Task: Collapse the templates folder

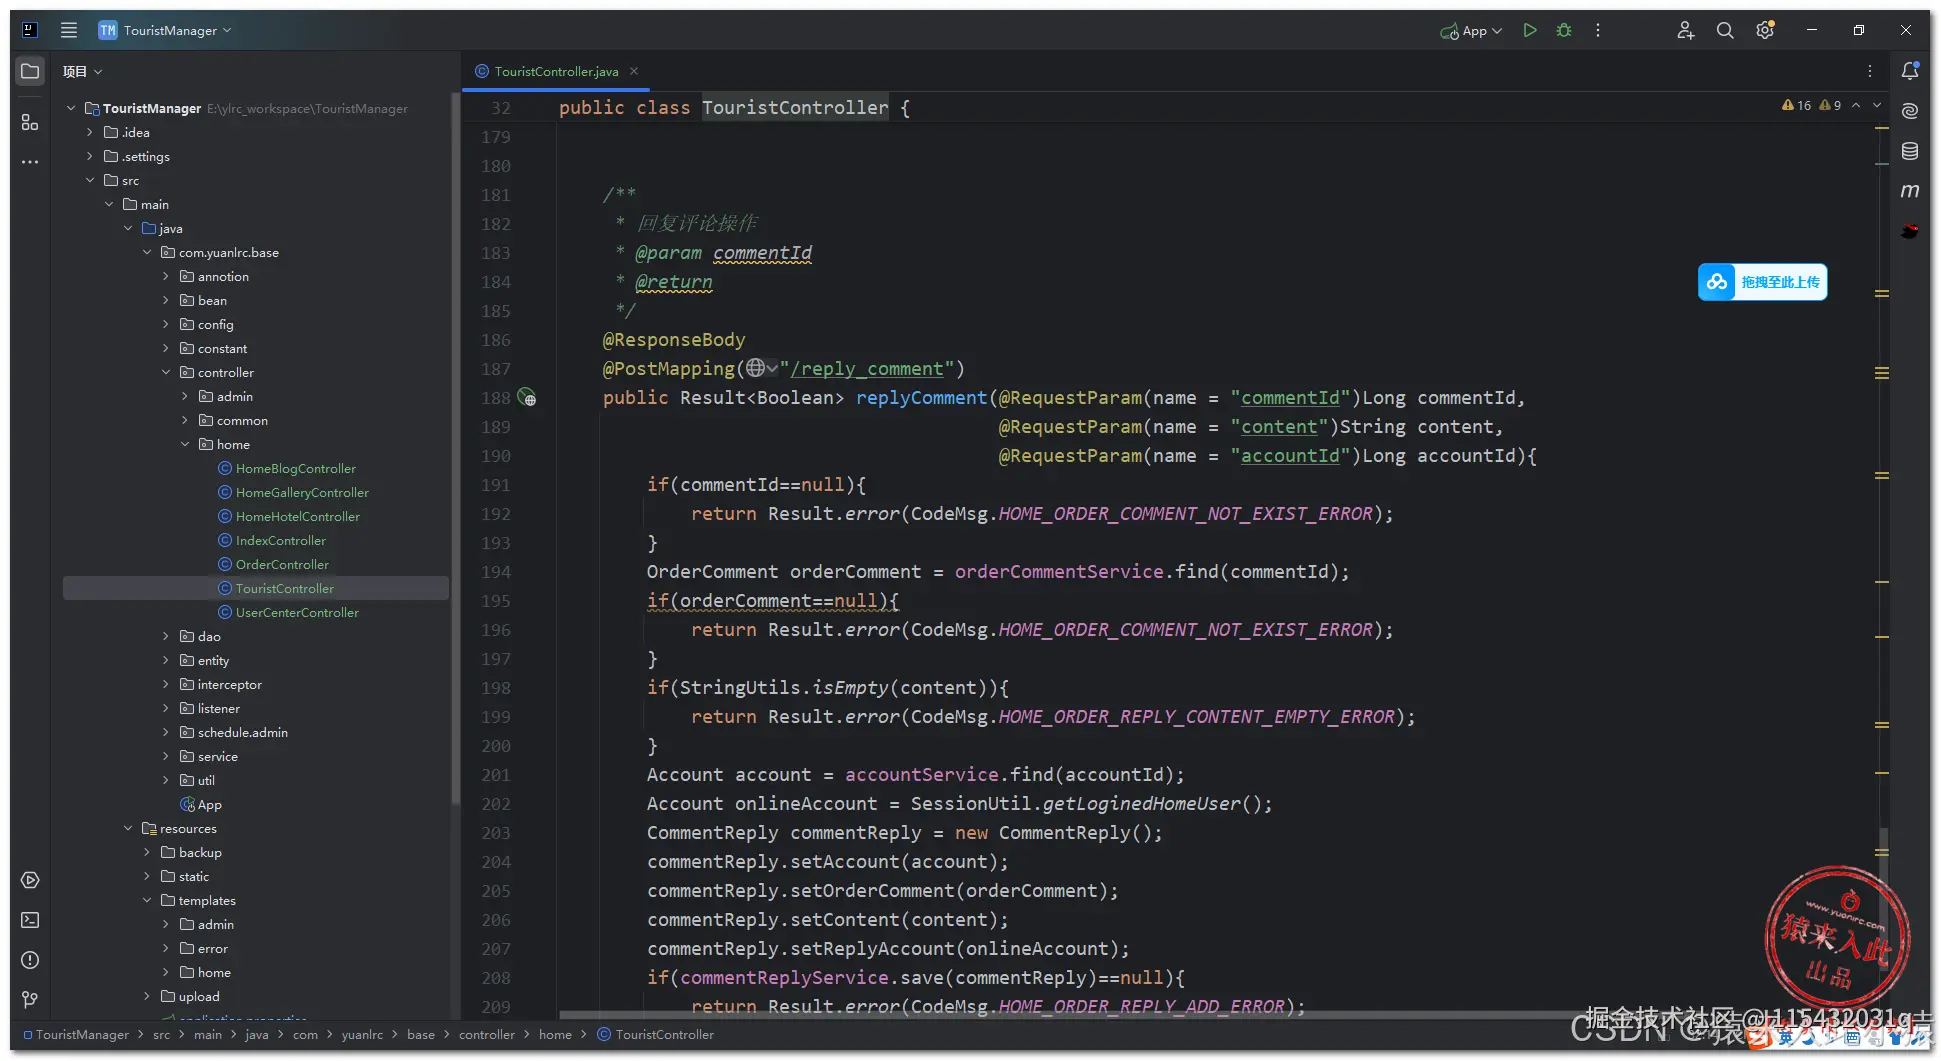Action: (147, 900)
